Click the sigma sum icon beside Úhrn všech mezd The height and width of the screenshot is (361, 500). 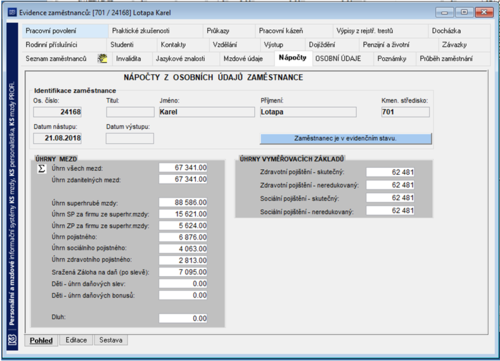[41, 169]
